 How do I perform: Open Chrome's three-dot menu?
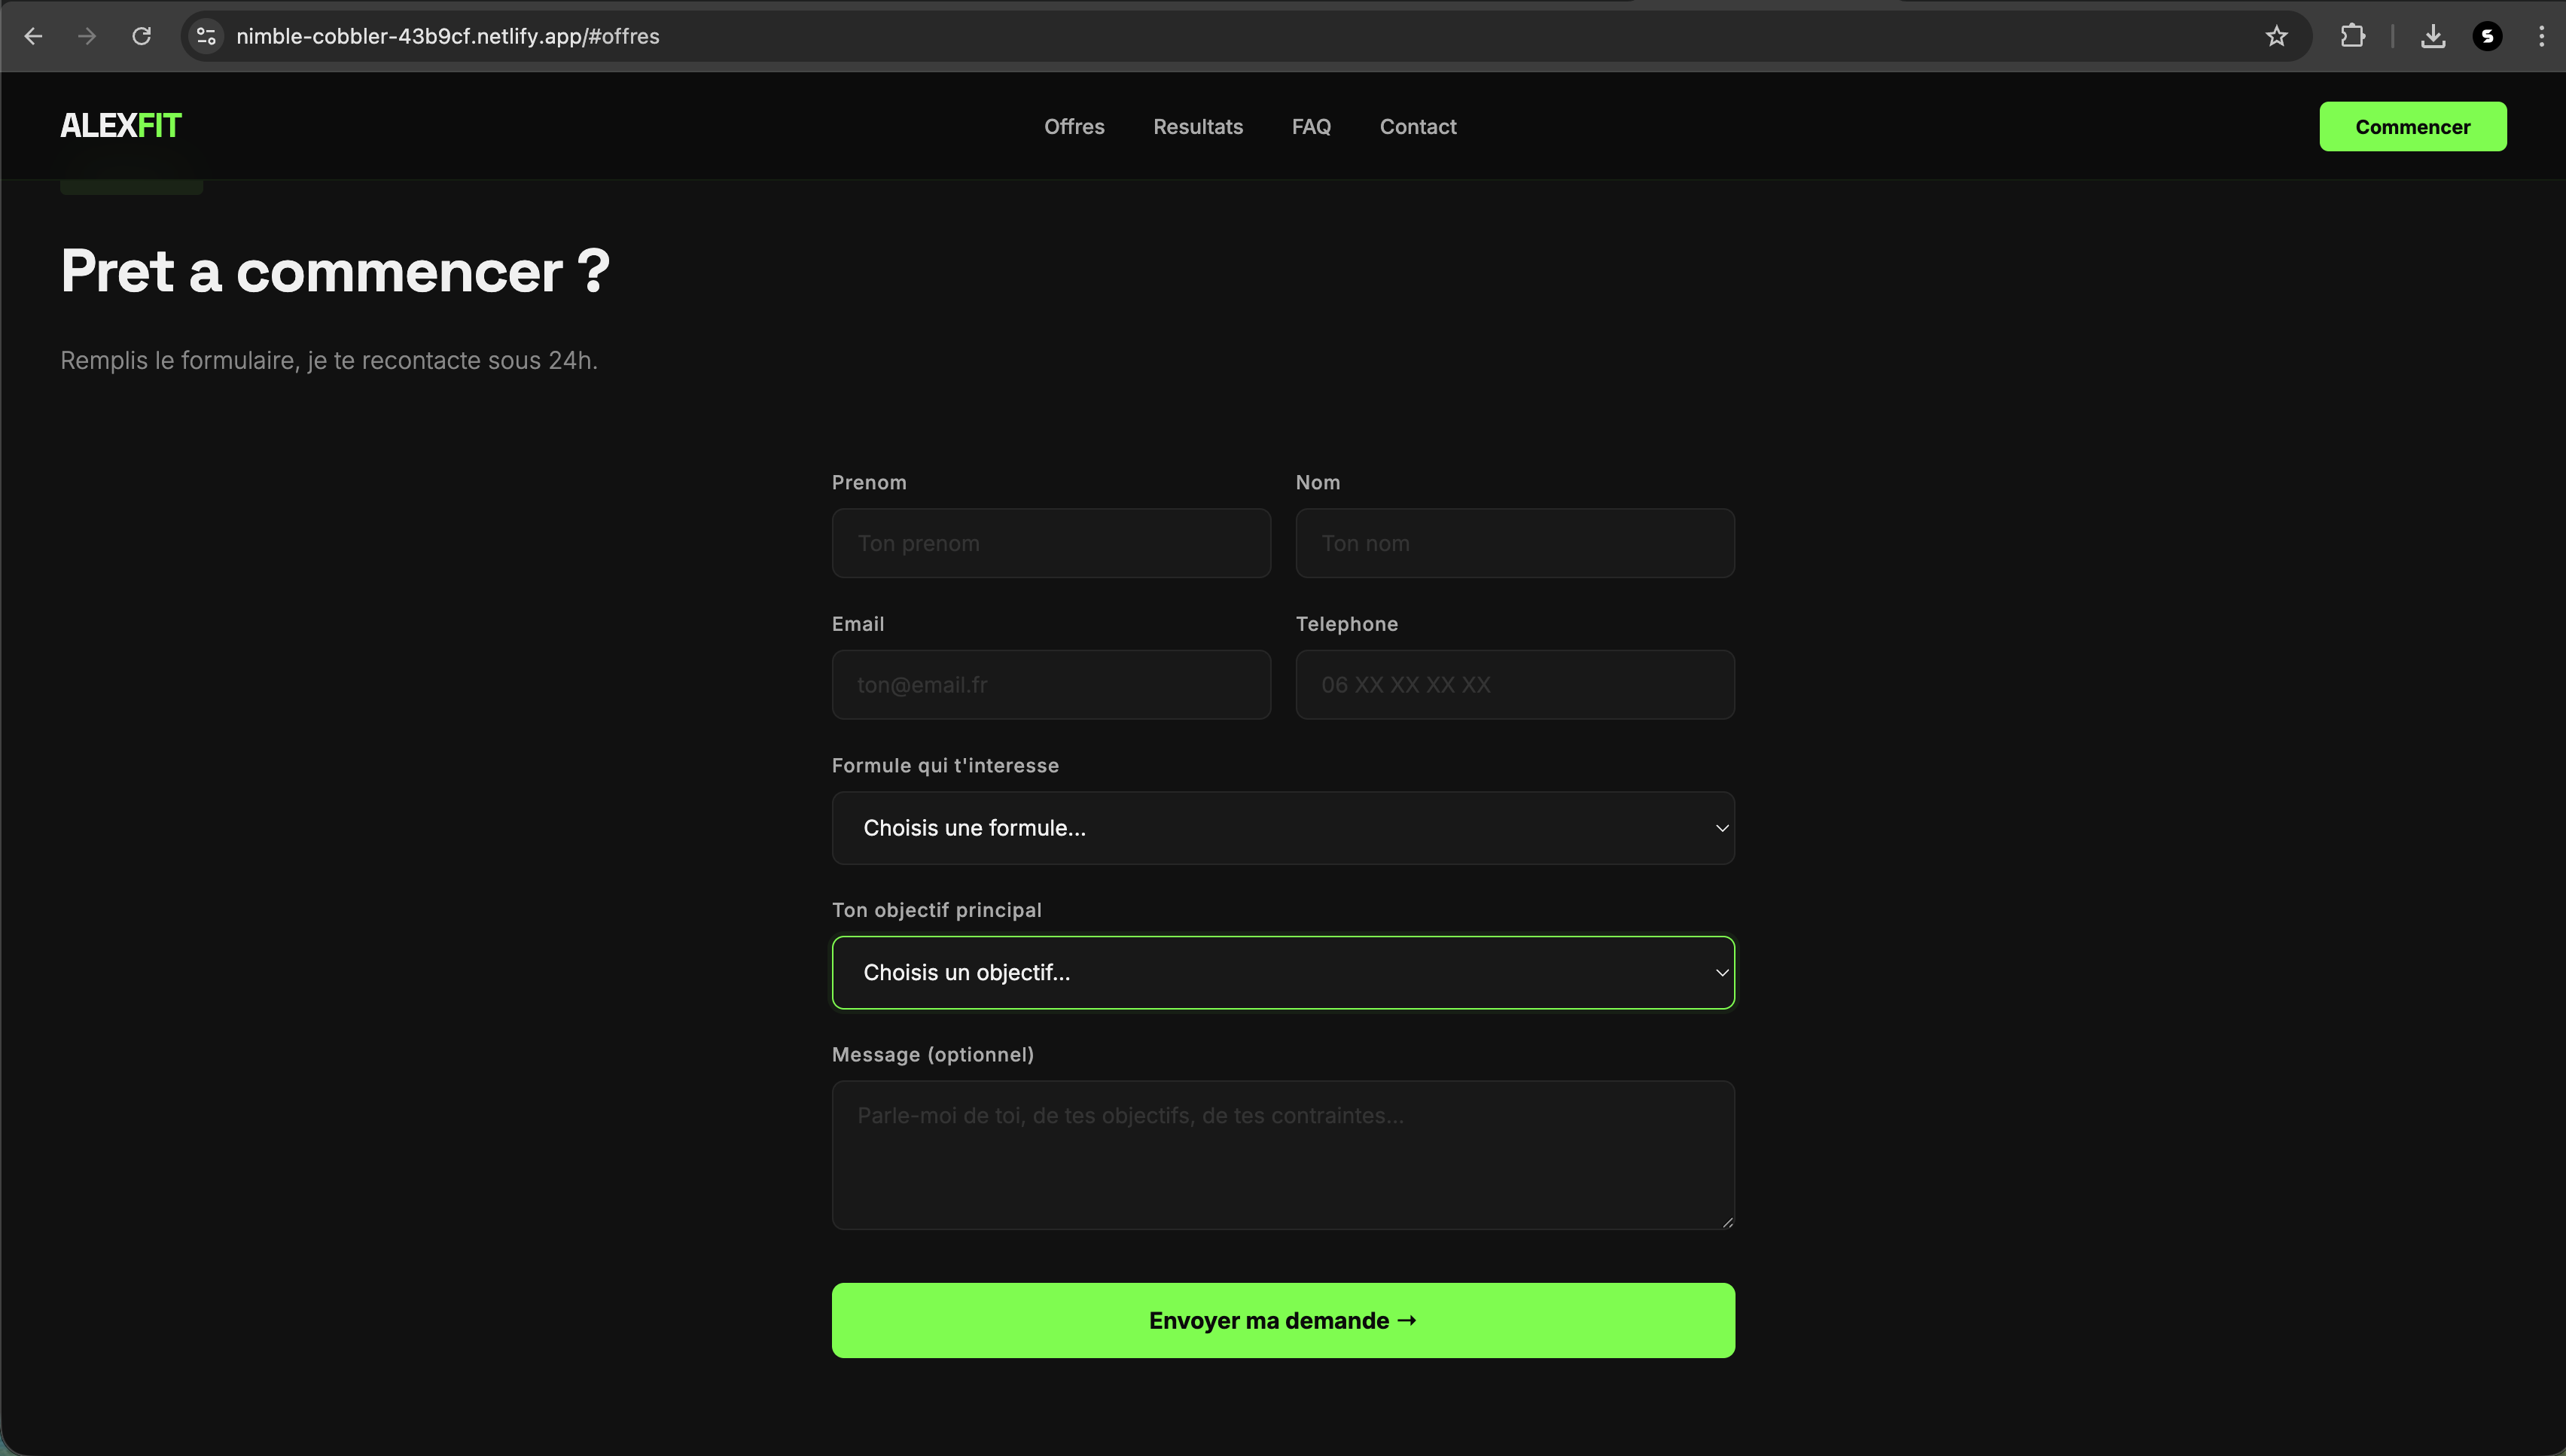[2541, 36]
